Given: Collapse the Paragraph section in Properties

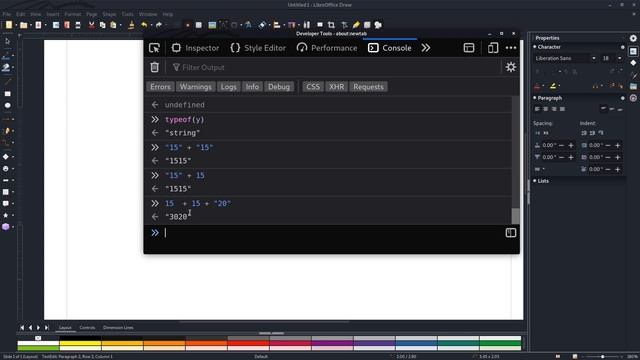Looking at the screenshot, I should [x=535, y=98].
